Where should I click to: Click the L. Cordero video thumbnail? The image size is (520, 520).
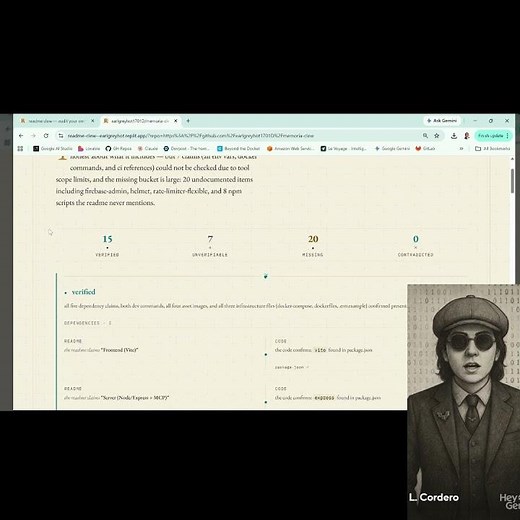[463, 402]
